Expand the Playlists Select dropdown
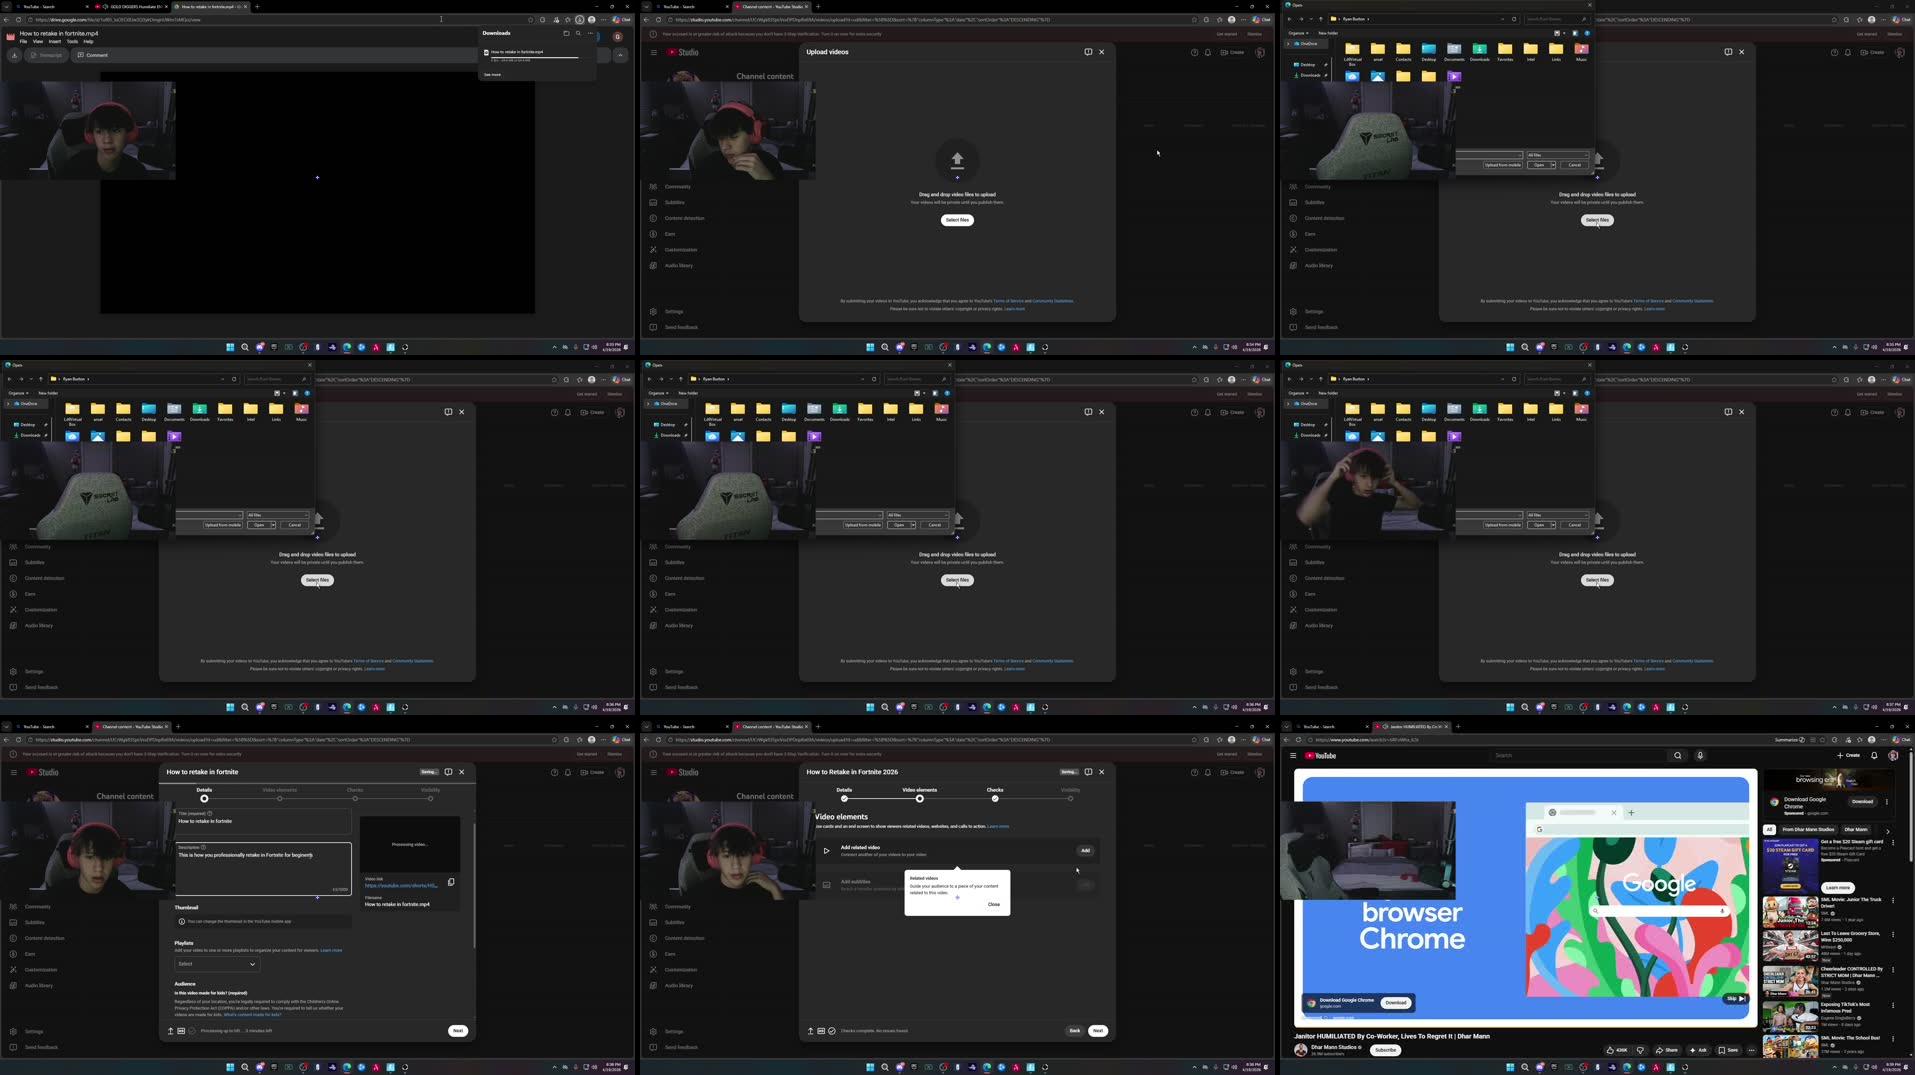 tap(216, 964)
